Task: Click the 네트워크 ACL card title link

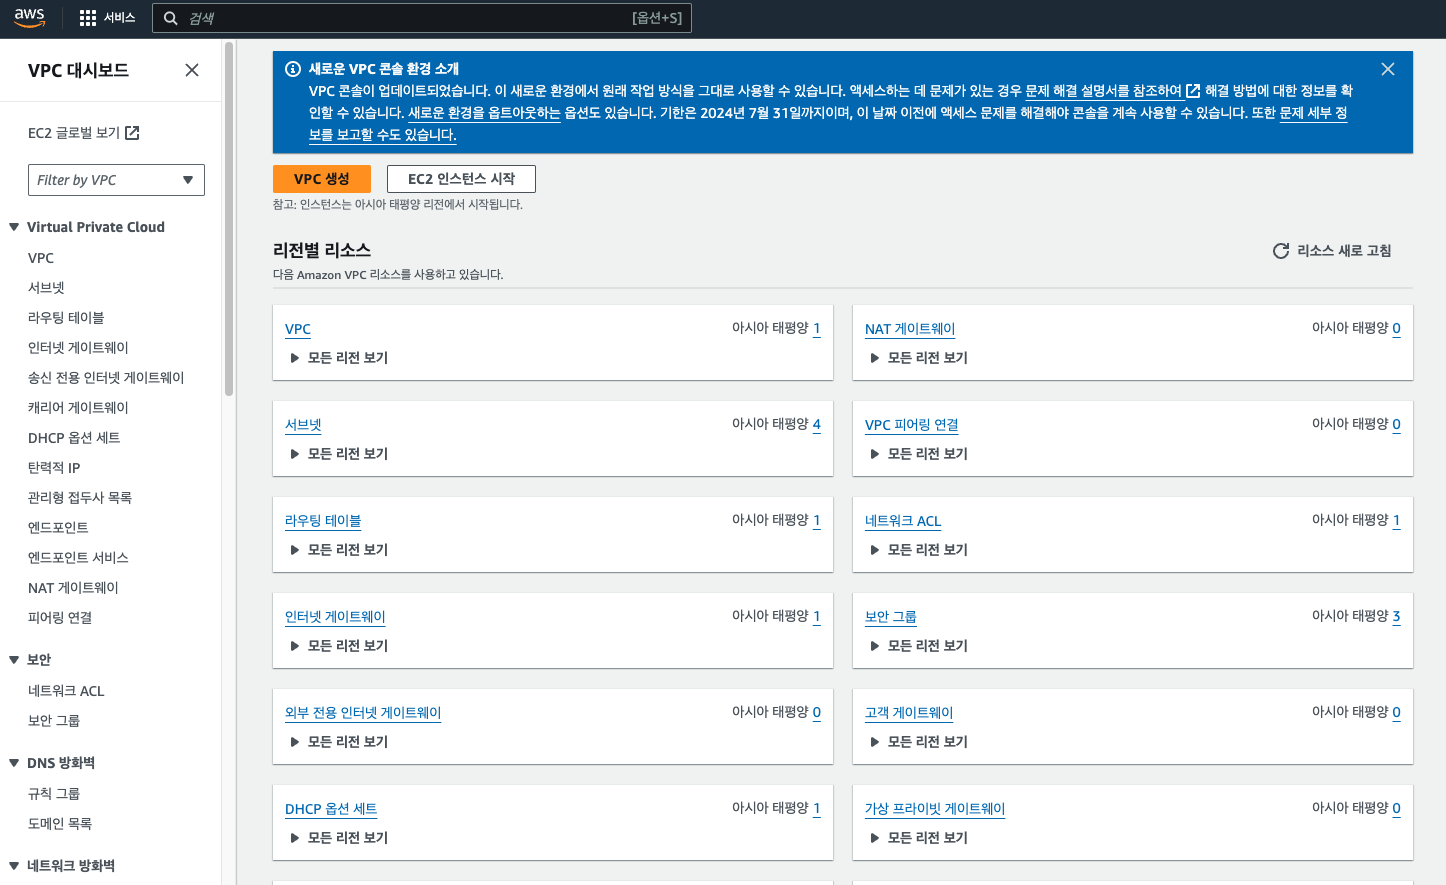Action: click(903, 521)
